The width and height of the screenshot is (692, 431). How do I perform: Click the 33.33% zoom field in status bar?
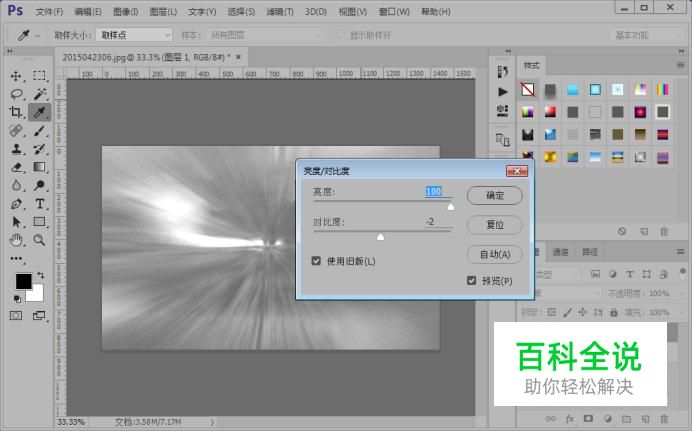point(71,422)
